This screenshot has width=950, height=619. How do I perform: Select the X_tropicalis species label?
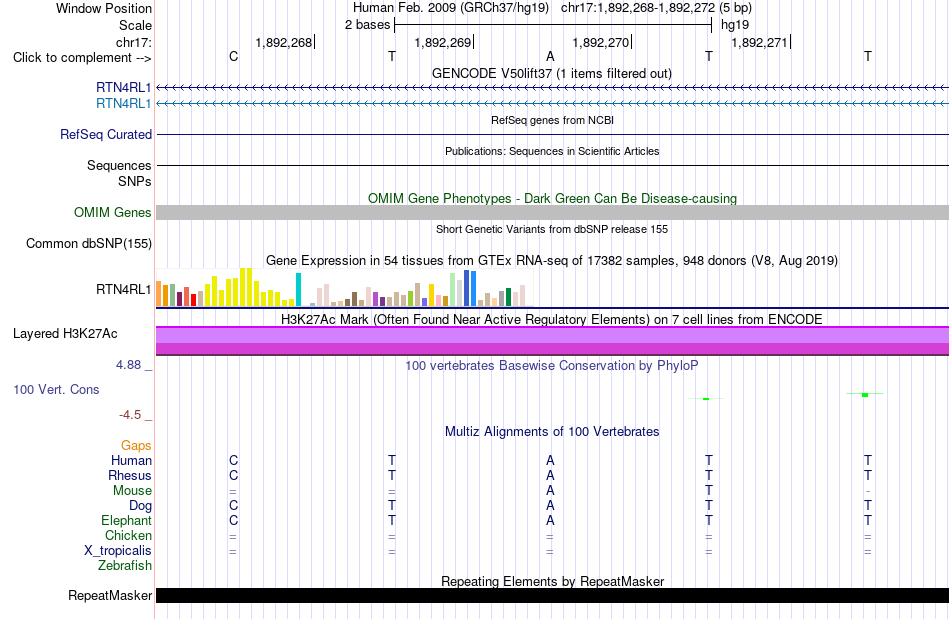point(118,551)
